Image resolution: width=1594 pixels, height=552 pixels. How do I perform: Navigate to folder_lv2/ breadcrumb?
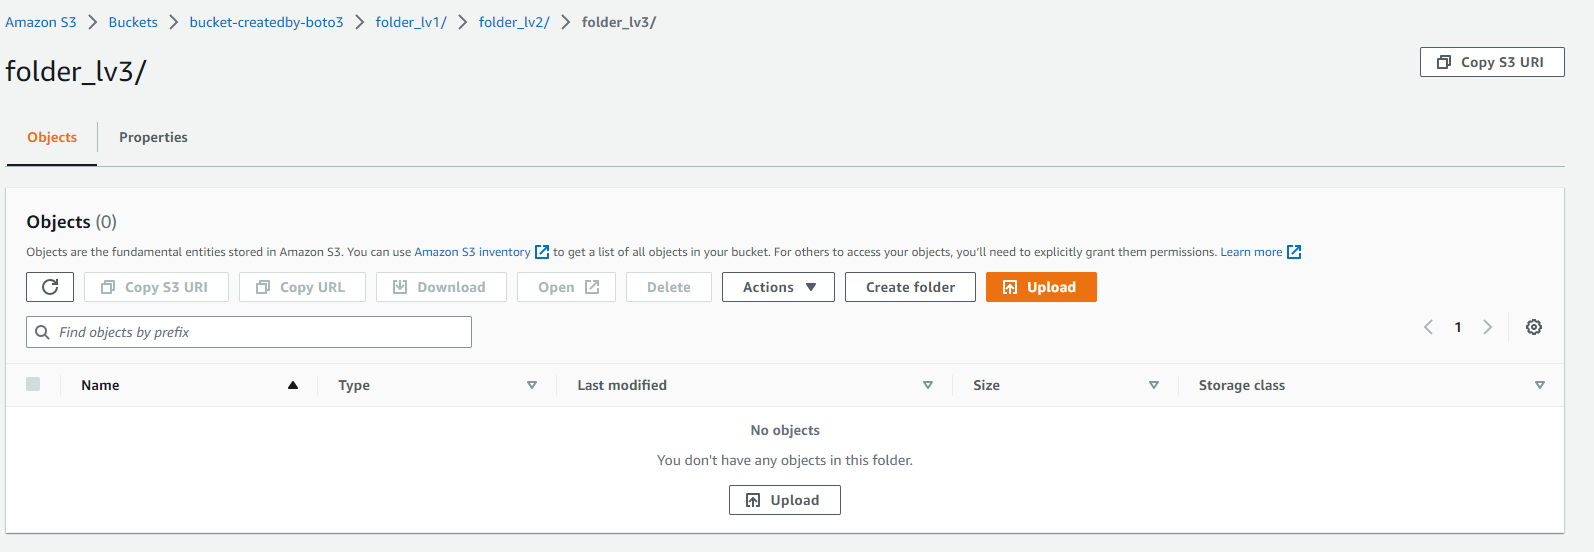[514, 22]
